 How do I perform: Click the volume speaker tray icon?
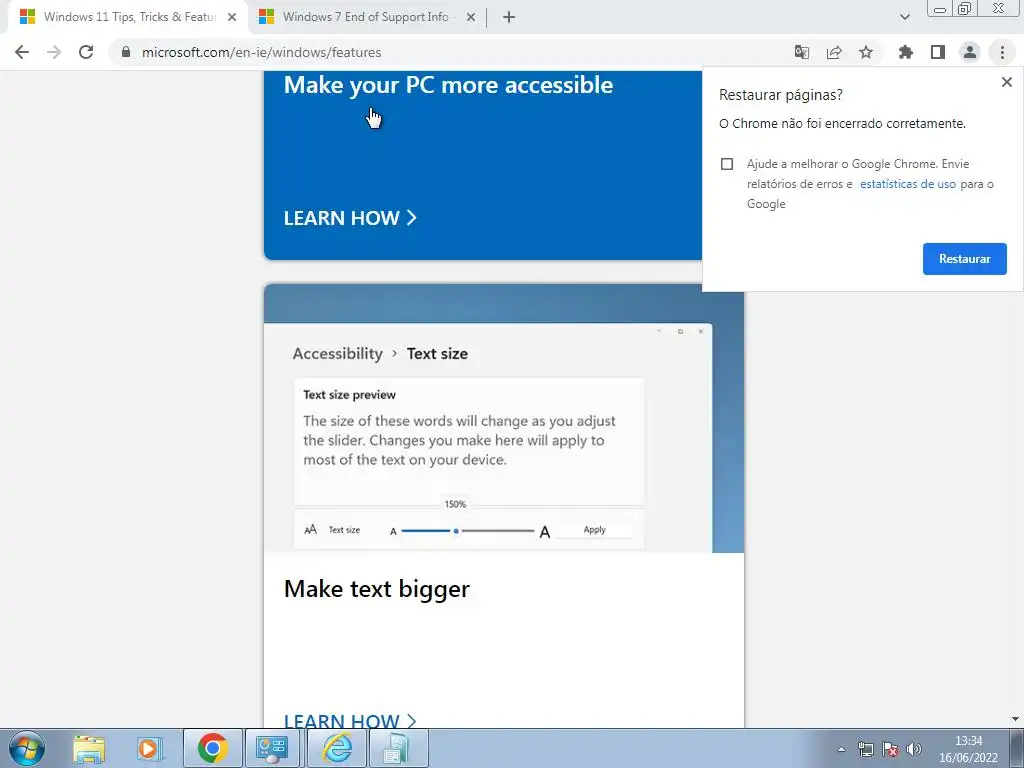pyautogui.click(x=914, y=749)
